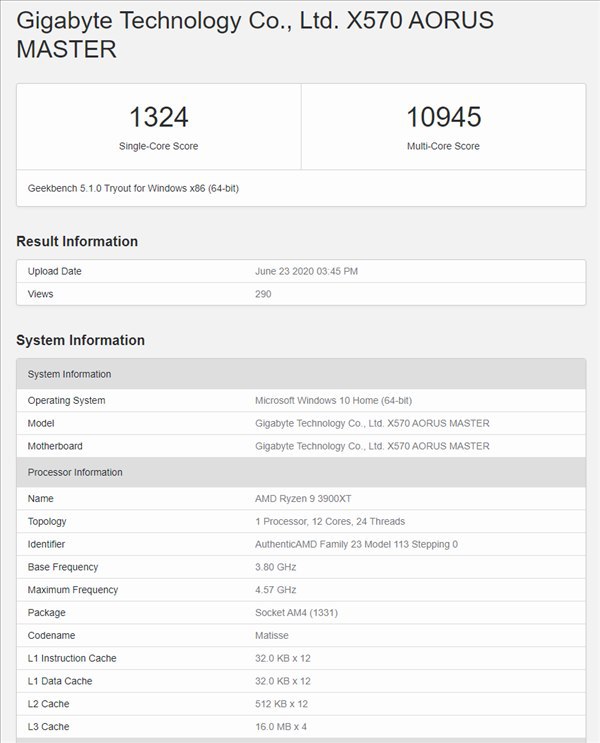Select the views count 290
Image resolution: width=600 pixels, height=743 pixels.
(263, 294)
